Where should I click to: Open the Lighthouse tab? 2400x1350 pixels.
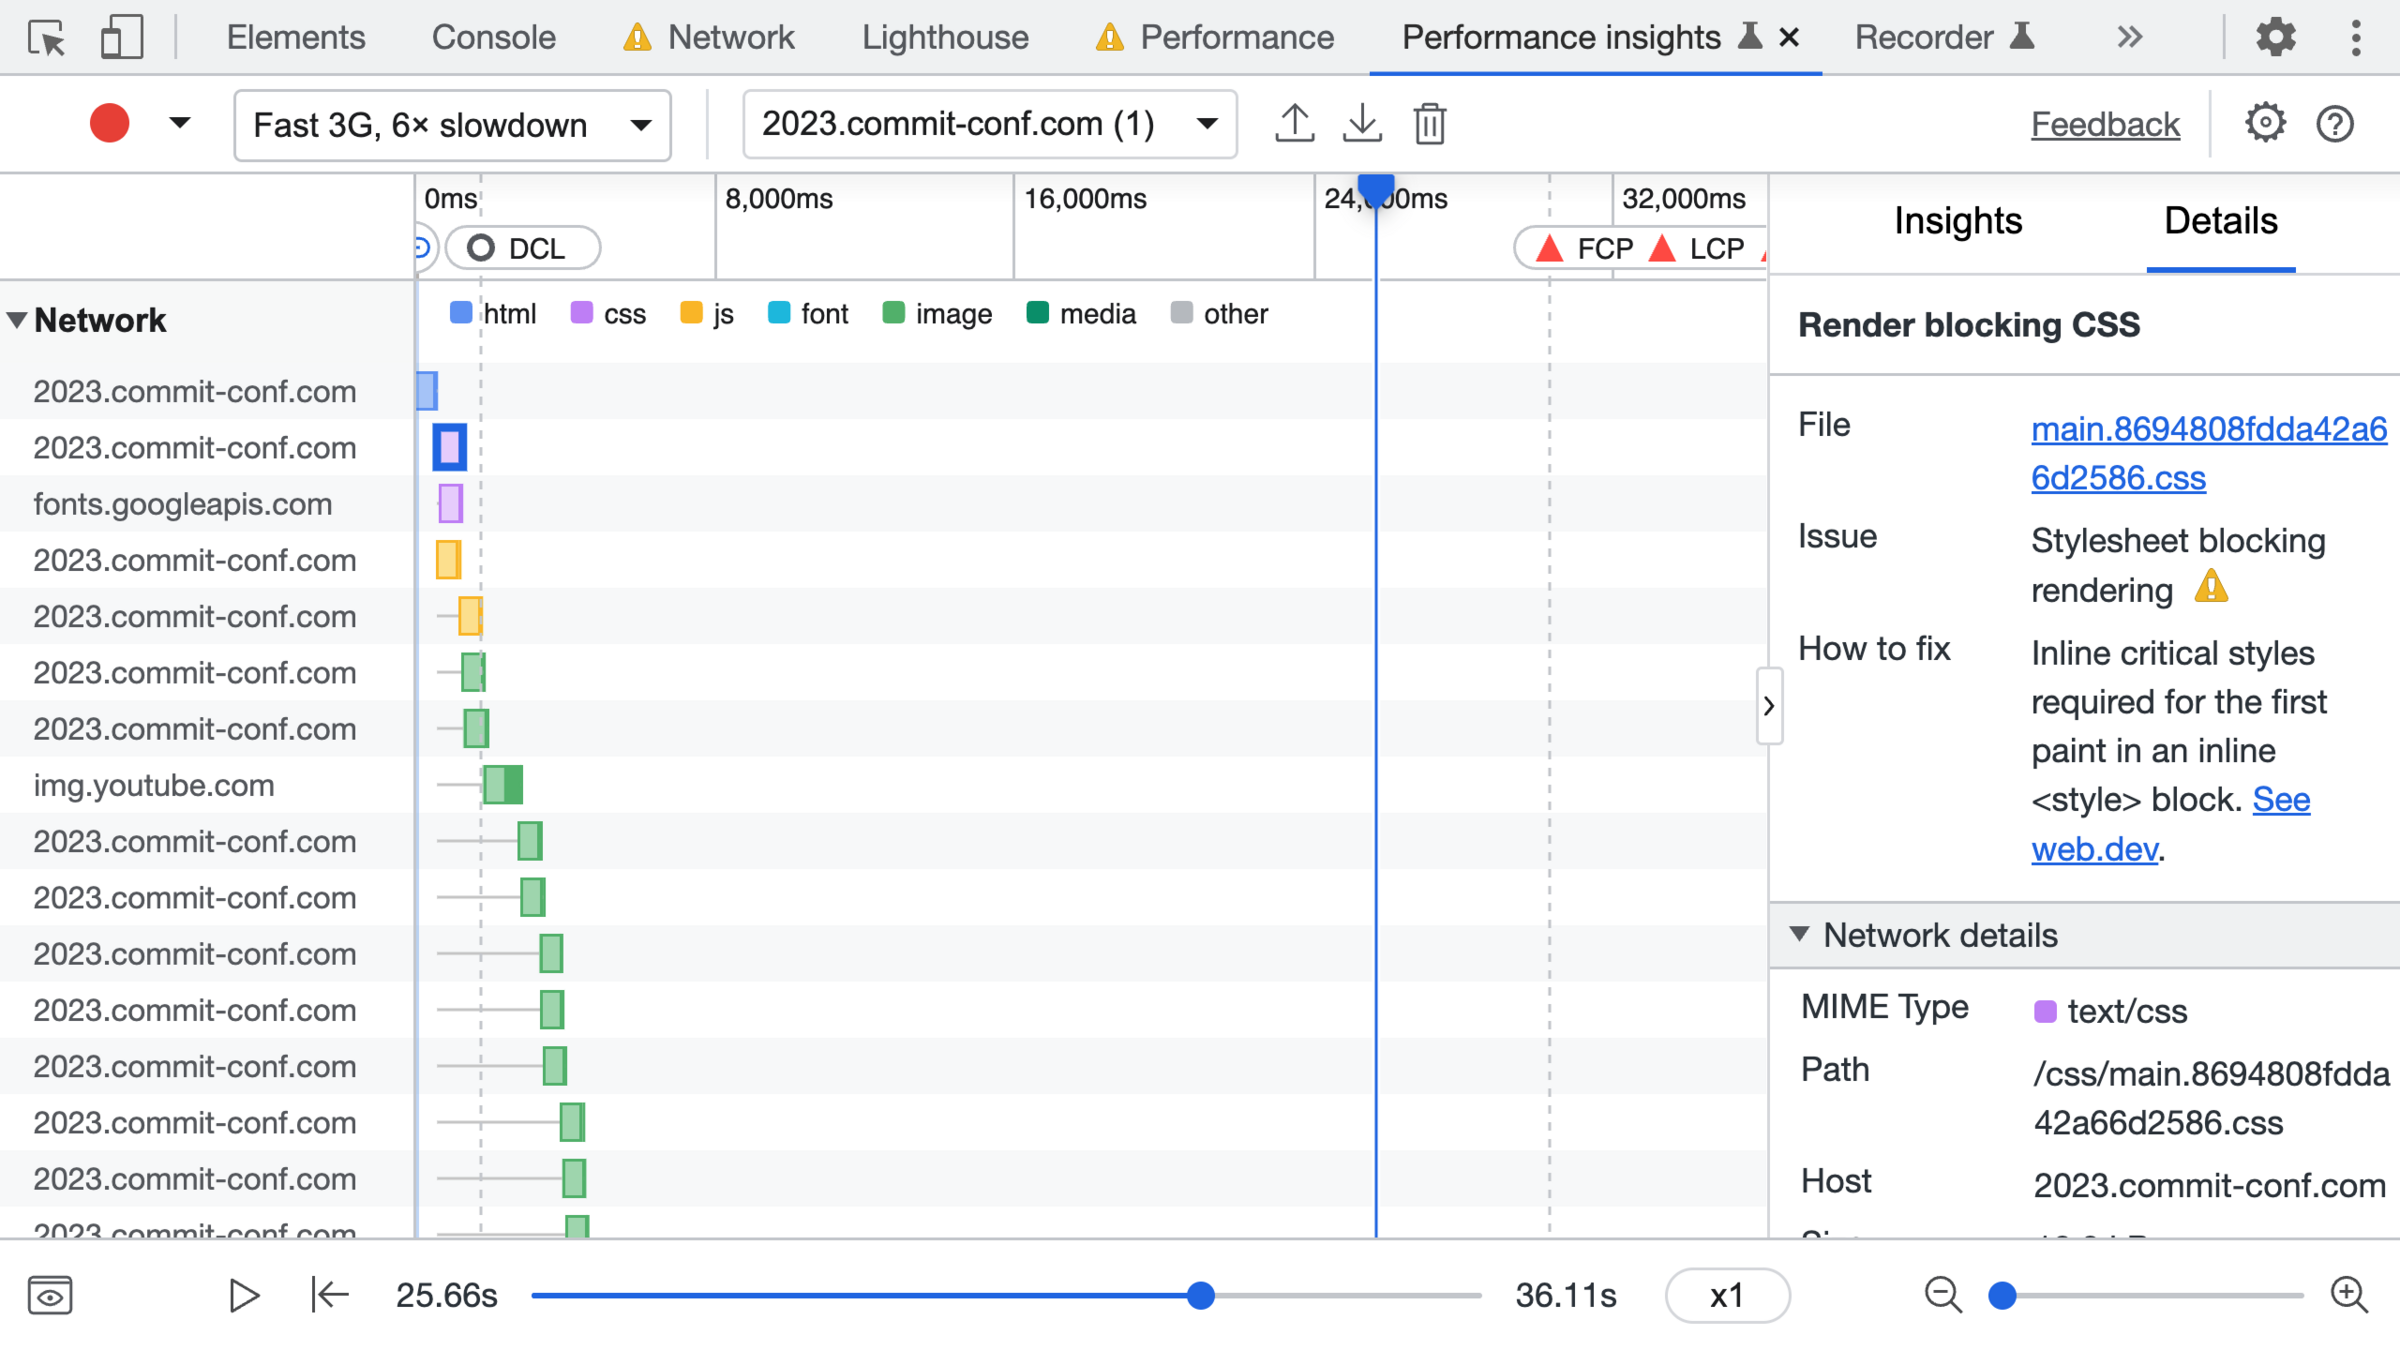pyautogui.click(x=945, y=38)
